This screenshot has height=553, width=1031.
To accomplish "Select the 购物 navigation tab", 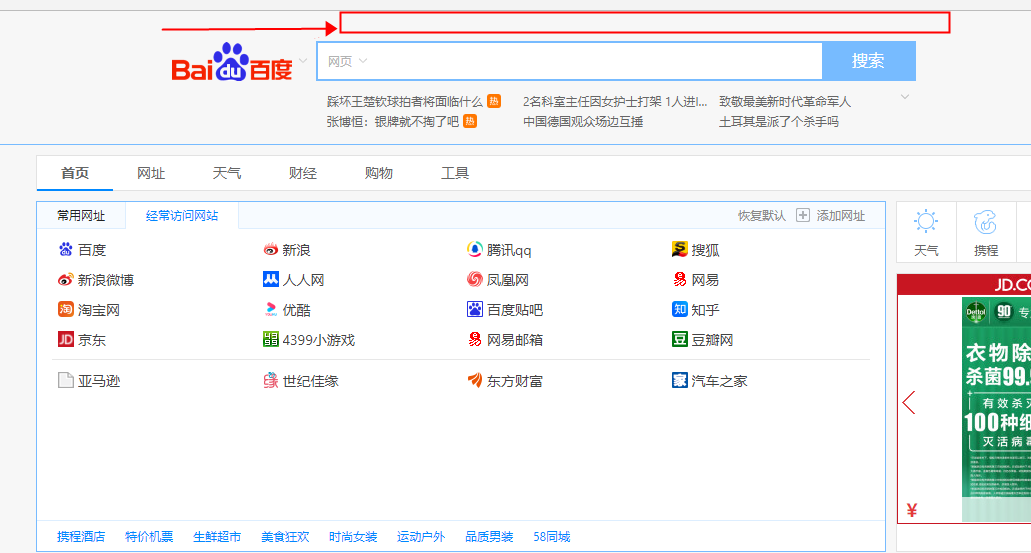I will click(378, 173).
